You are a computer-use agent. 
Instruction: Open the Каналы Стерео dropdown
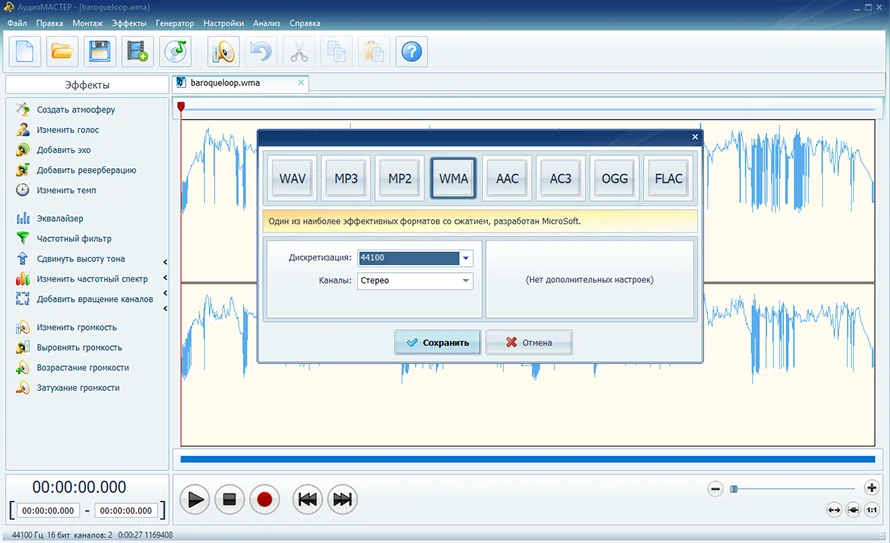point(415,280)
